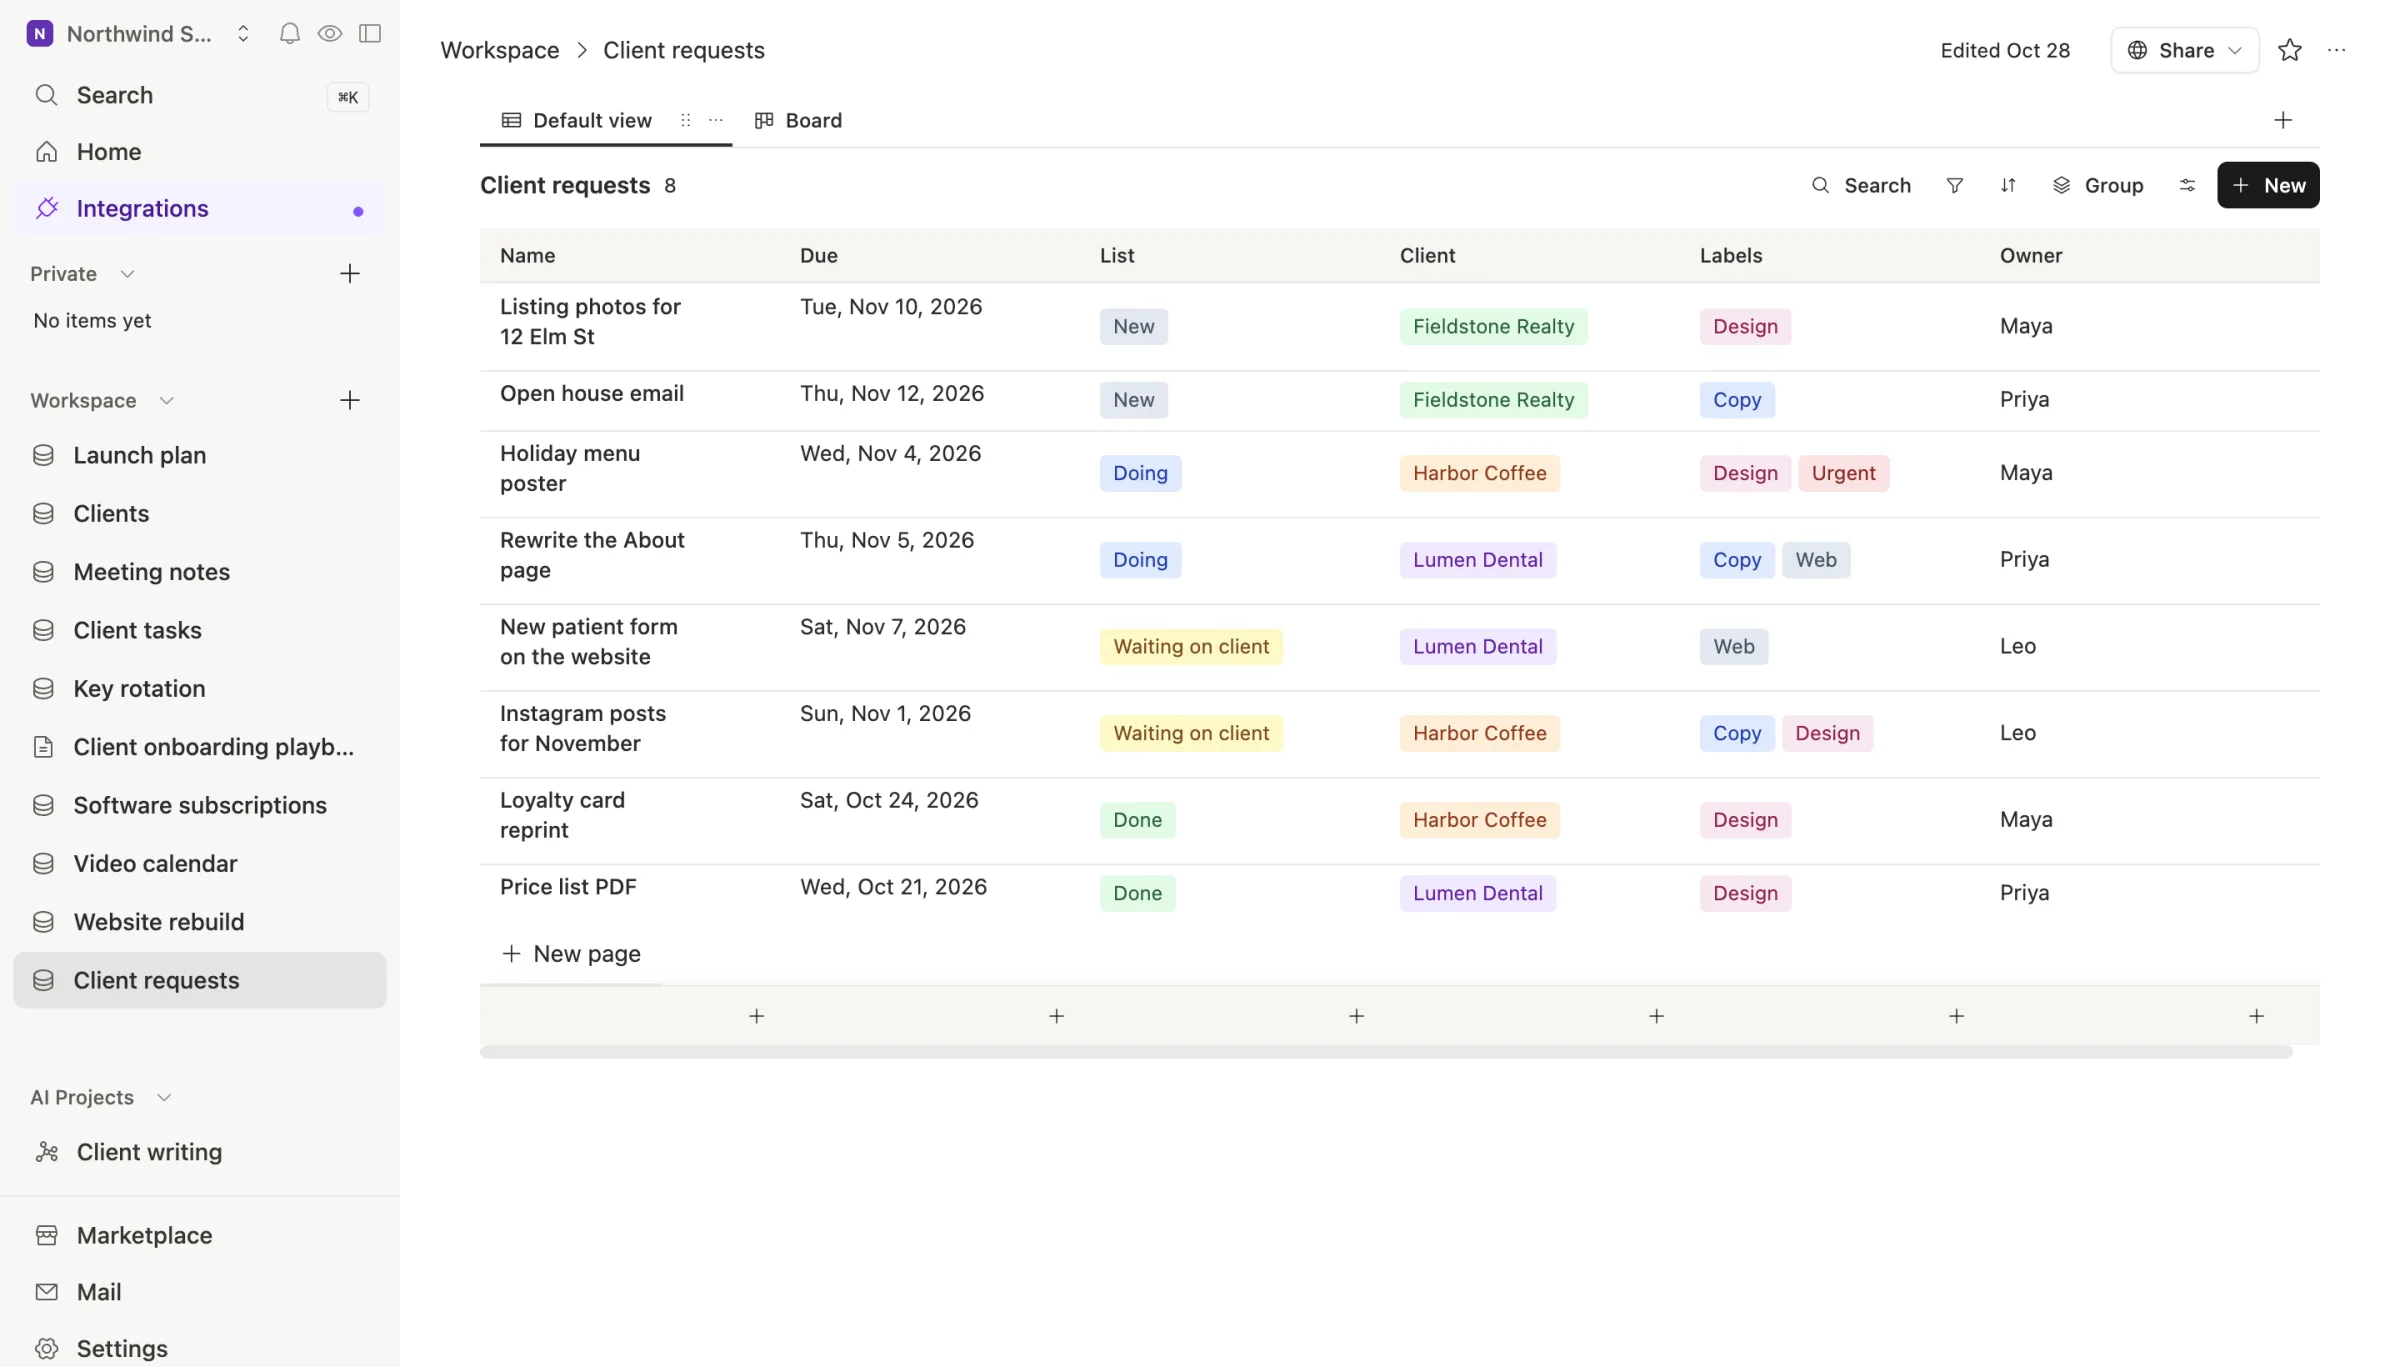Image resolution: width=2400 pixels, height=1367 pixels.
Task: Open the Client writing project
Action: [200, 1152]
